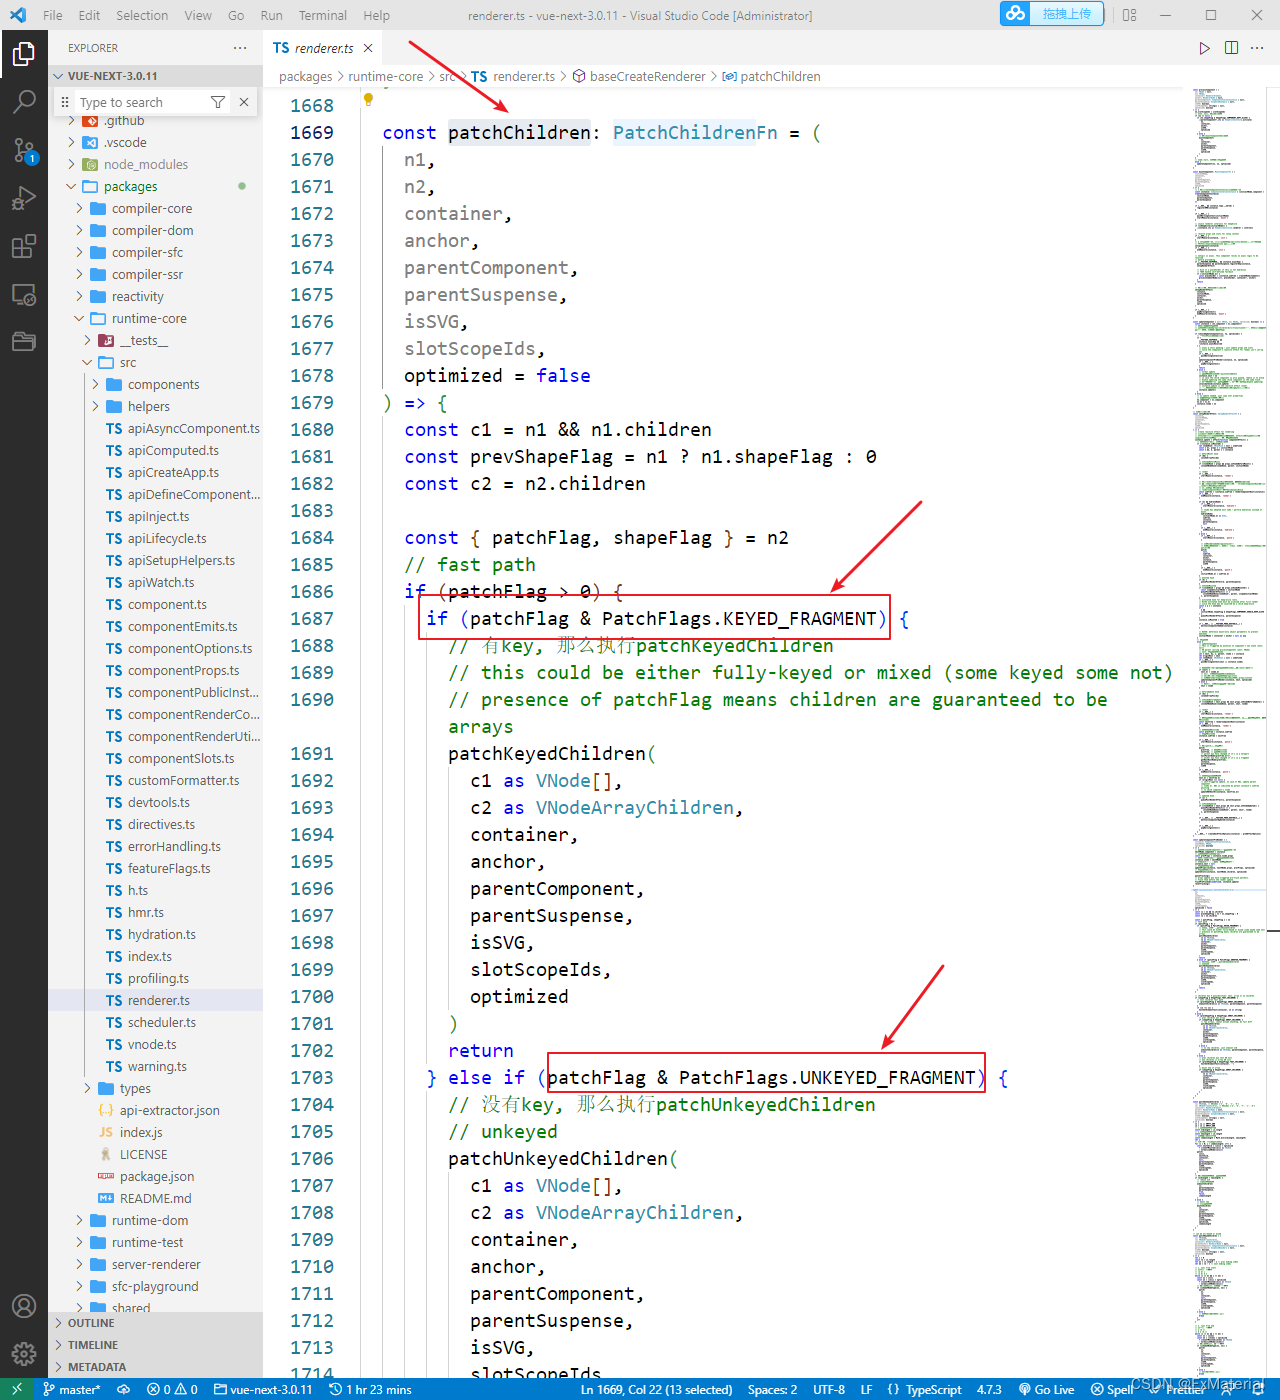
Task: Click the LF end of line selector
Action: tap(866, 1389)
